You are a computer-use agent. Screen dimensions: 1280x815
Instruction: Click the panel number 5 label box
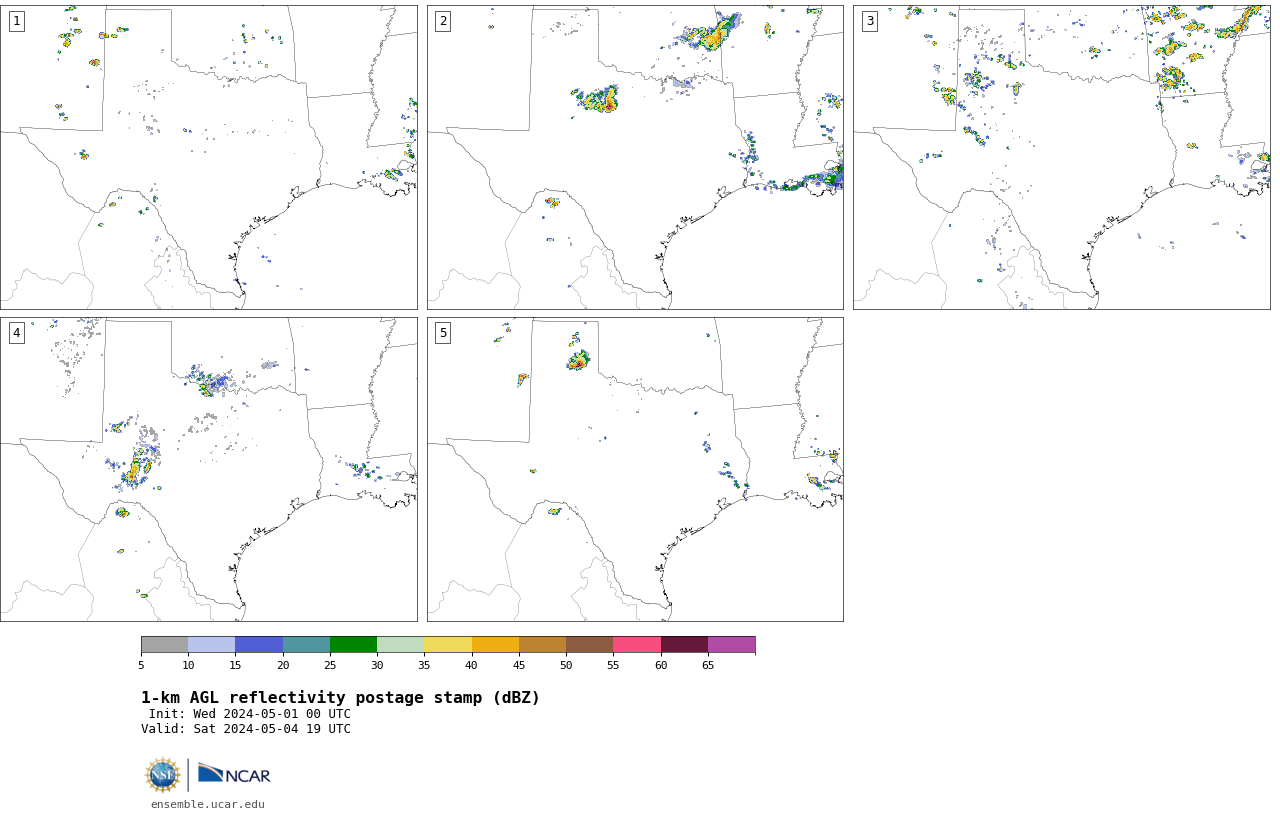coord(443,333)
